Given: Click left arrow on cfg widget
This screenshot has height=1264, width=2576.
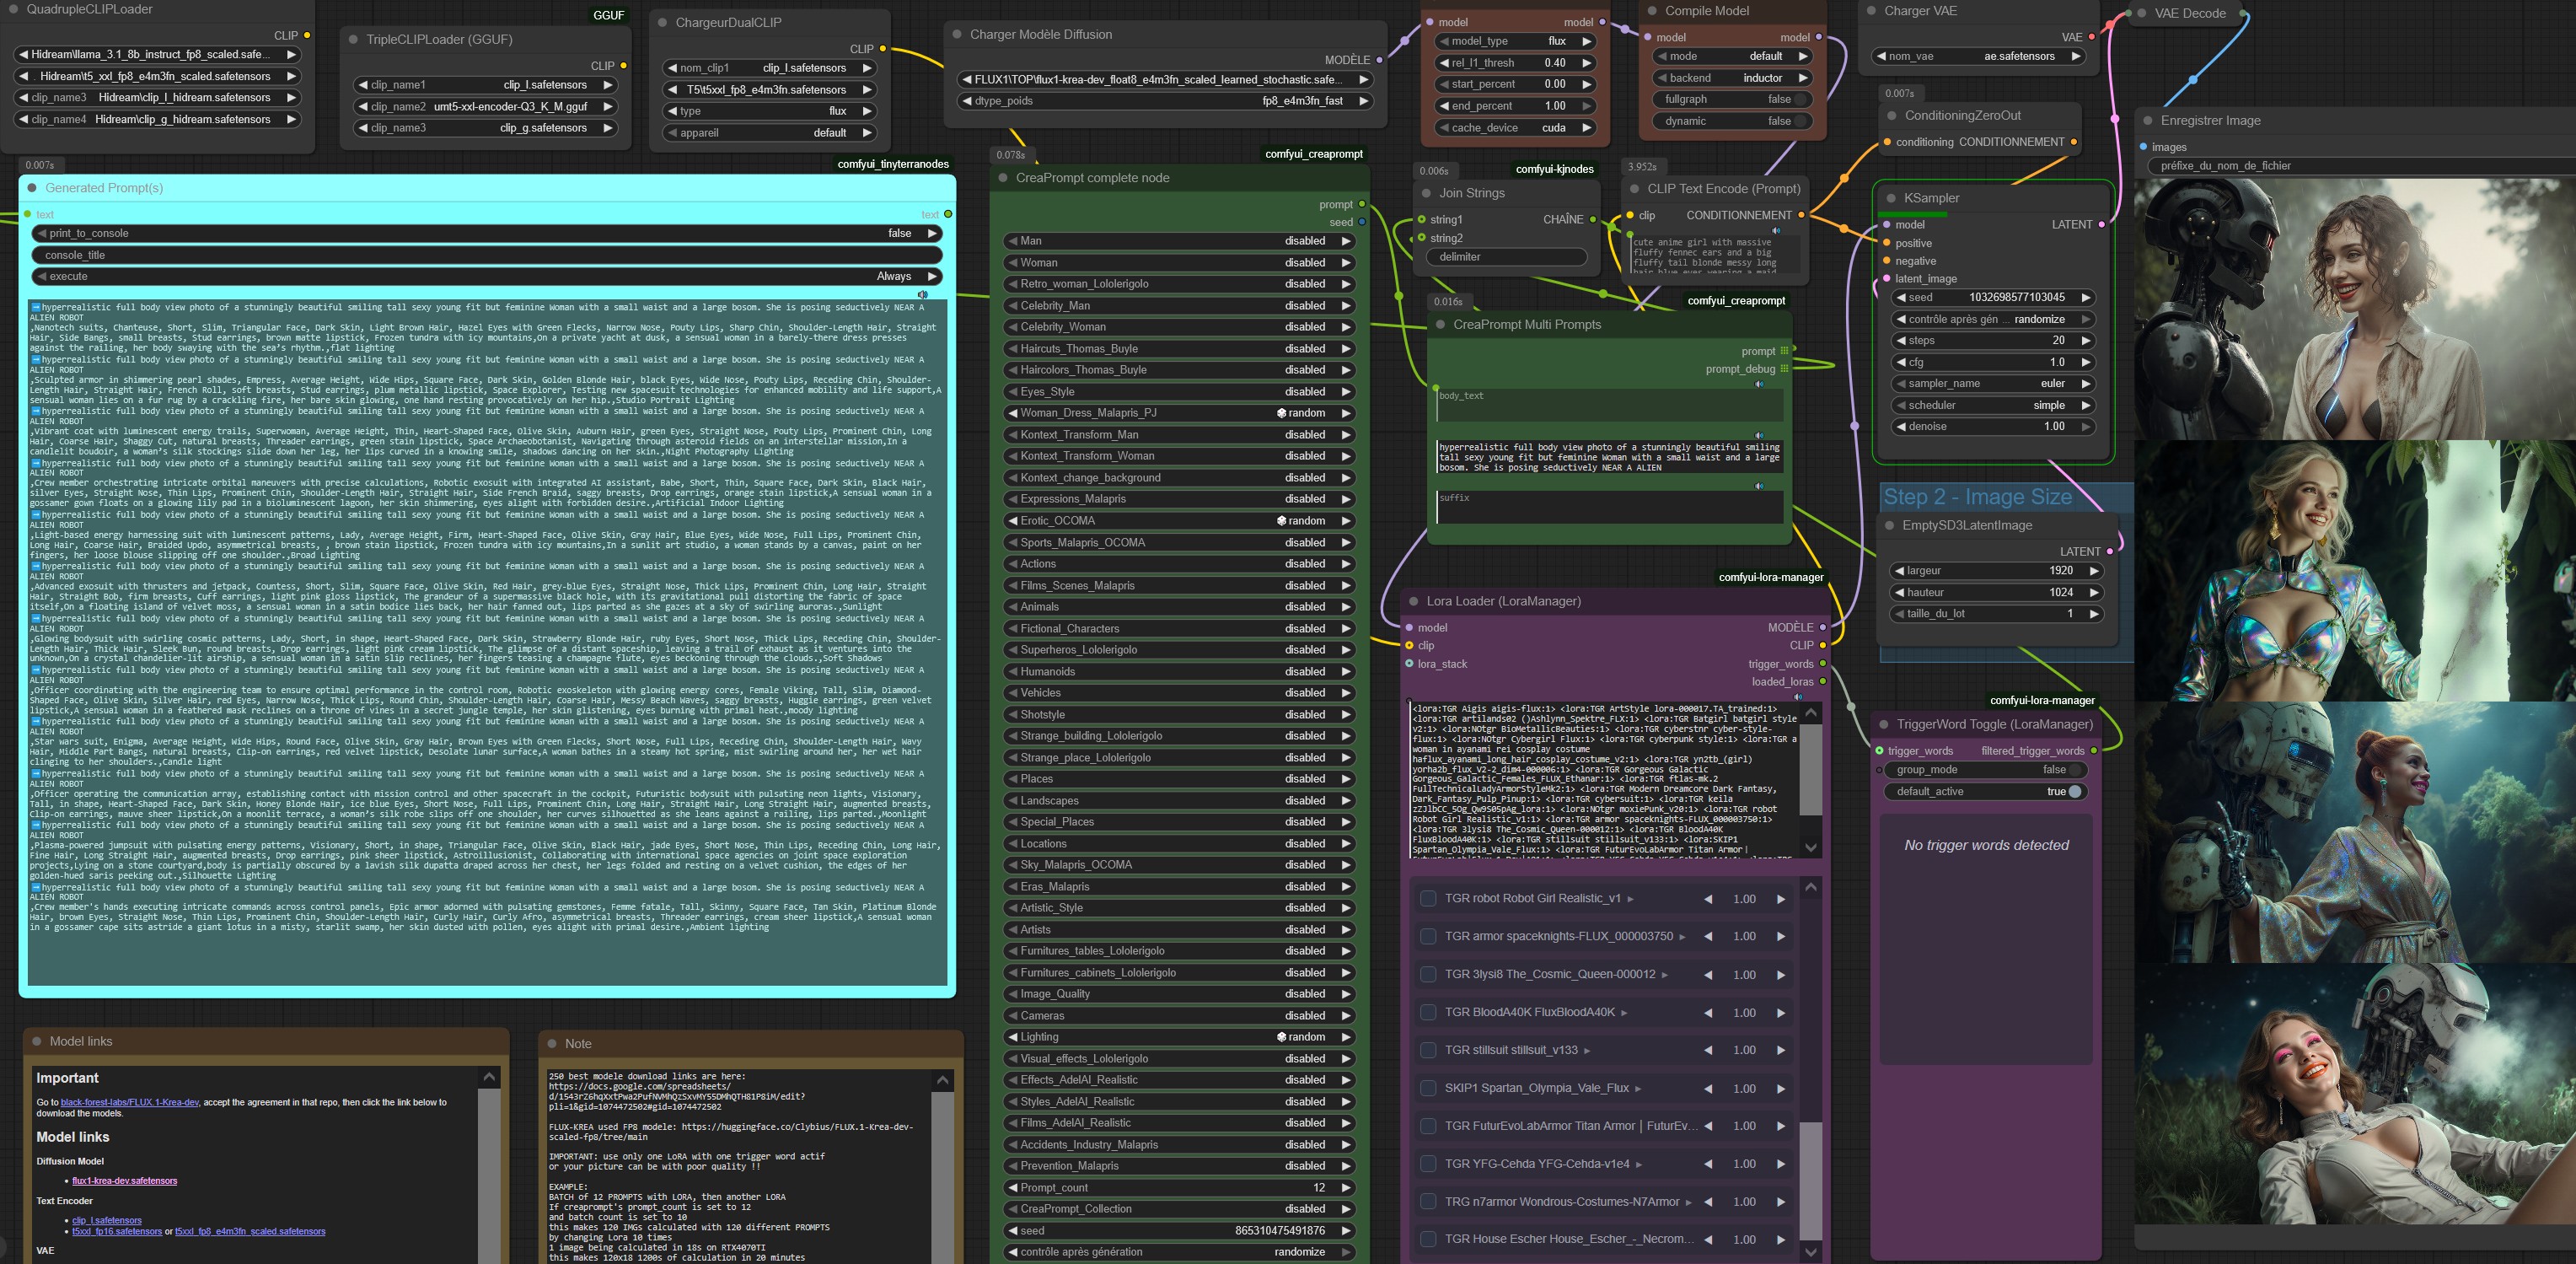Looking at the screenshot, I should [x=1900, y=362].
